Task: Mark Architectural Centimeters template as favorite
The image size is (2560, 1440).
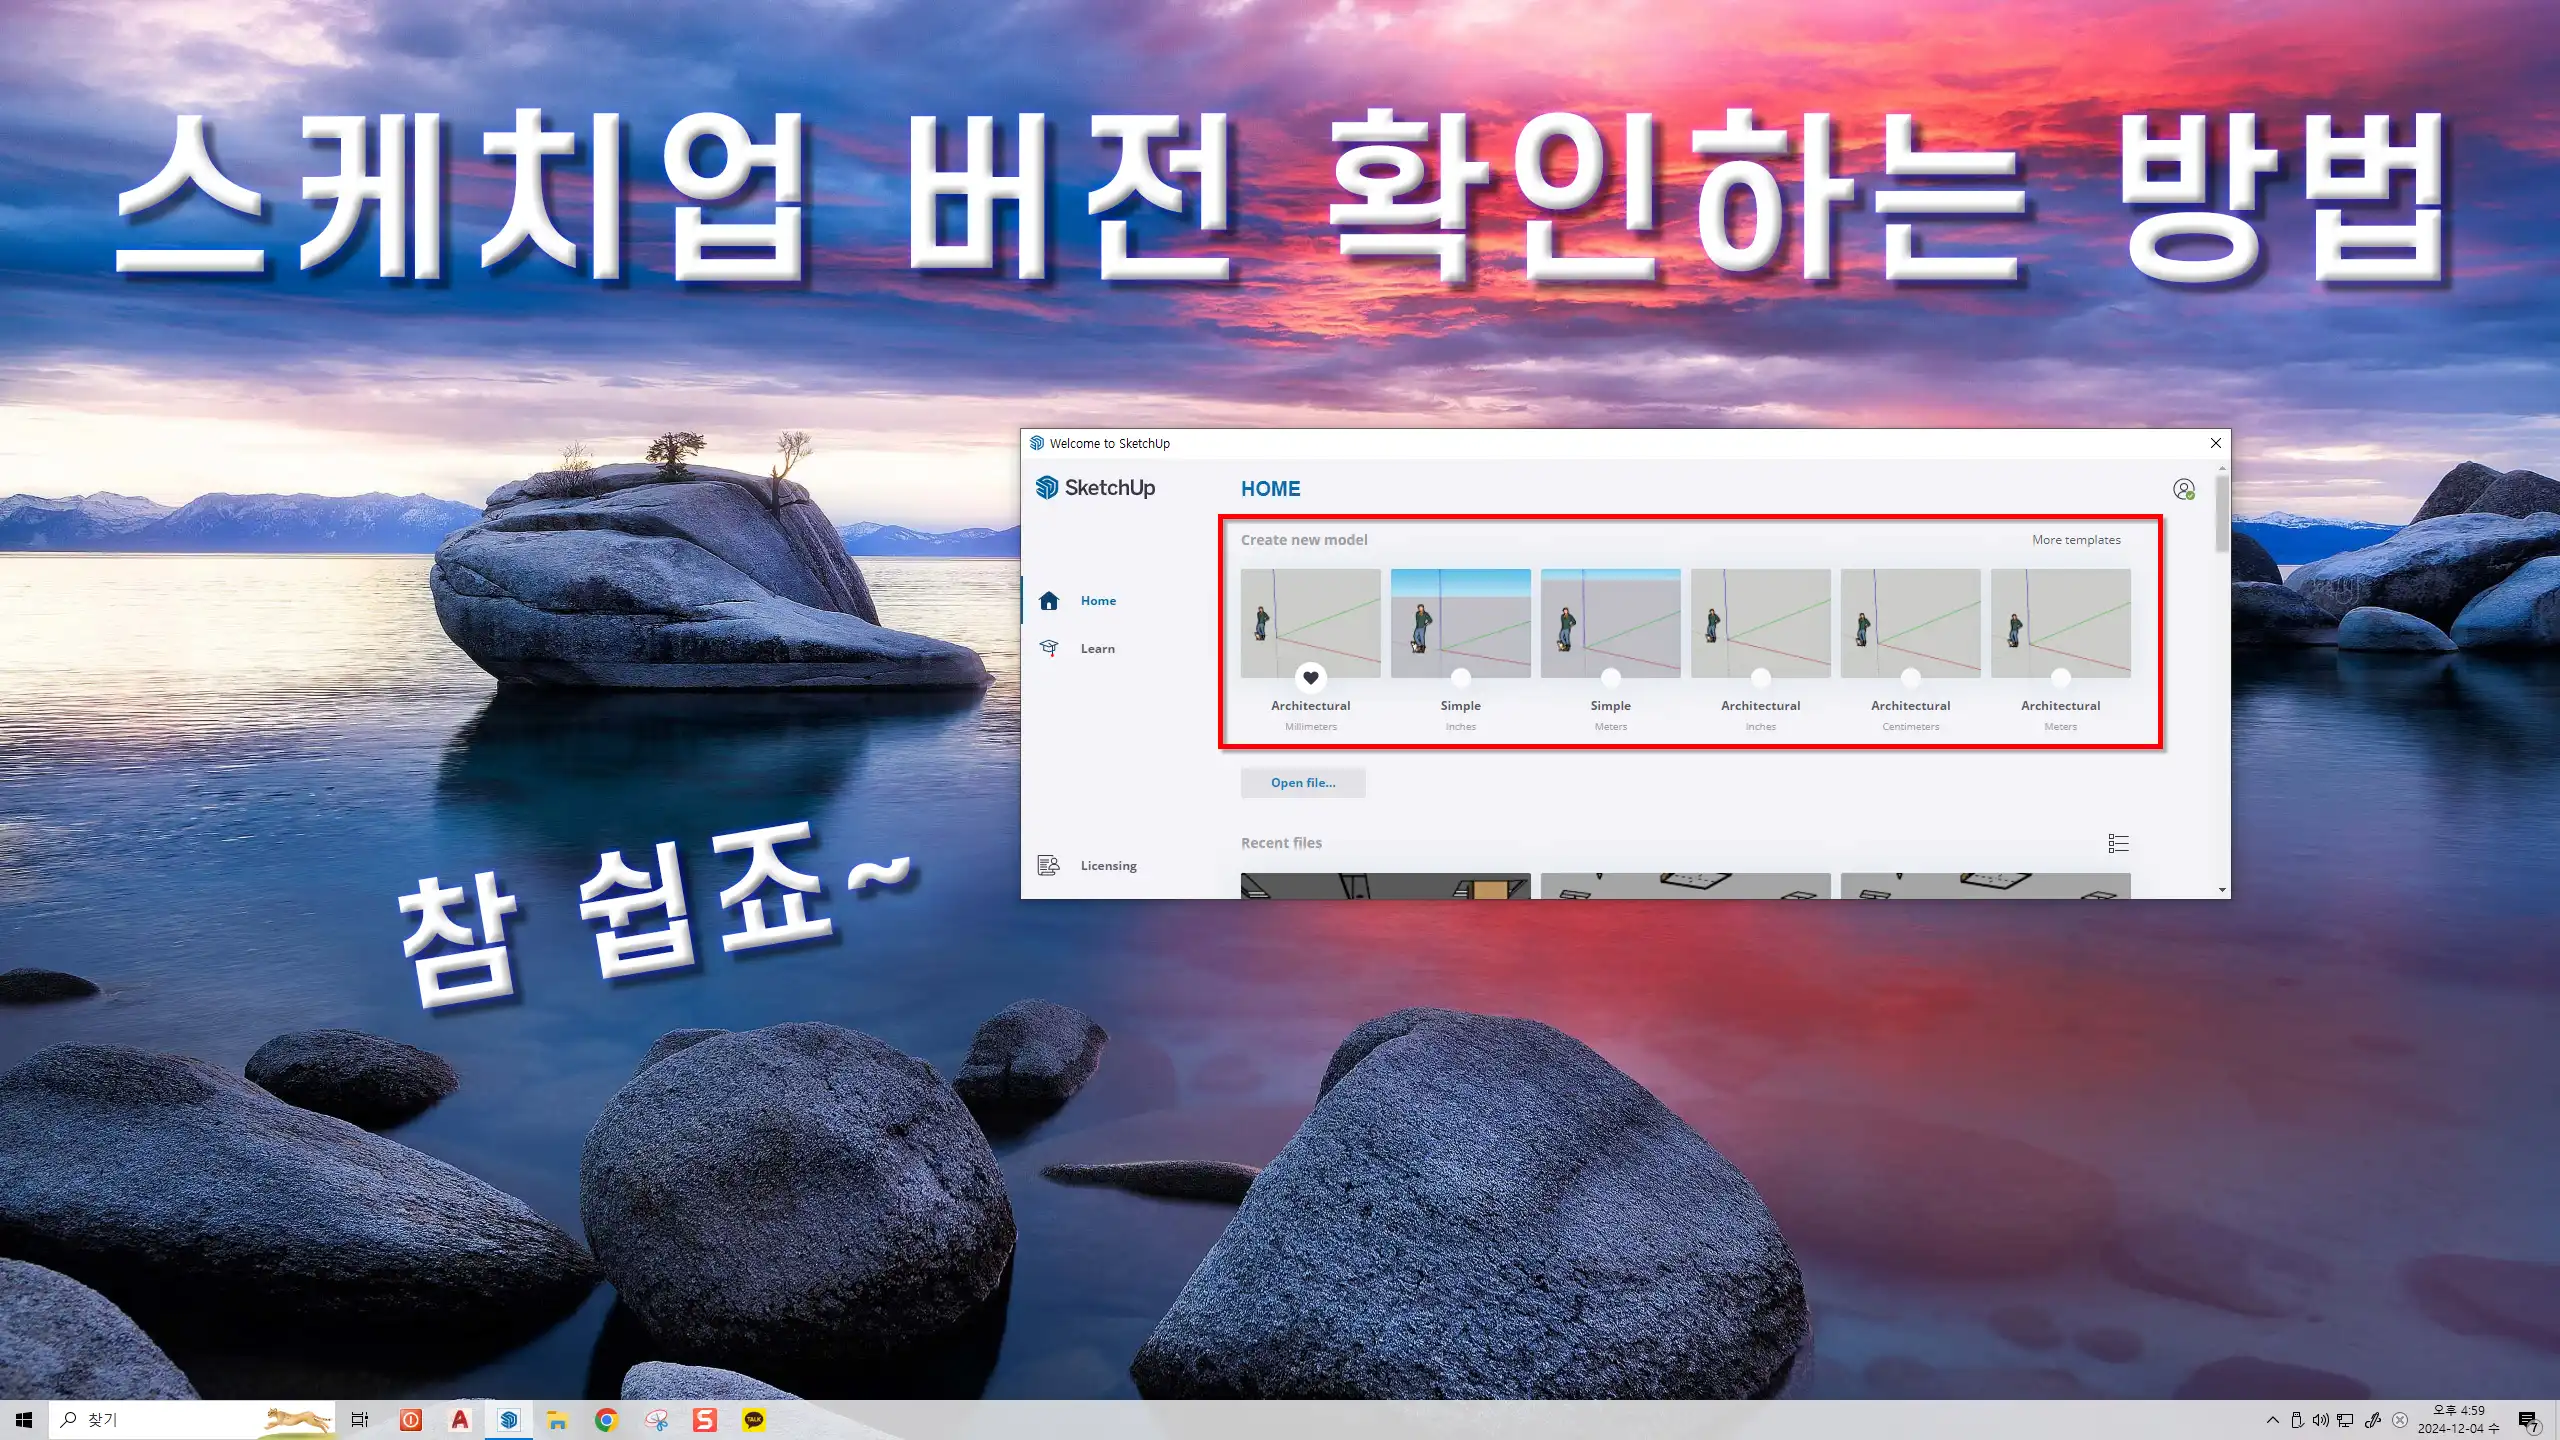Action: (1910, 678)
